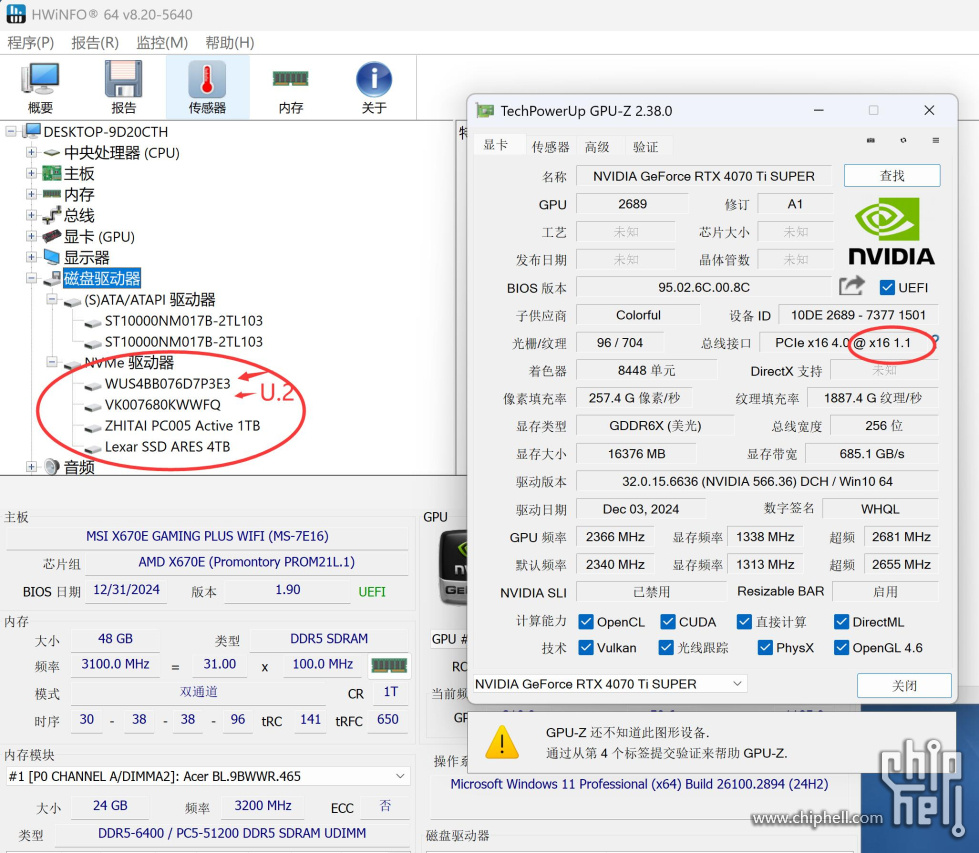Switch to the GPU-Z 传感器 tab
The width and height of the screenshot is (979, 853).
(x=550, y=147)
